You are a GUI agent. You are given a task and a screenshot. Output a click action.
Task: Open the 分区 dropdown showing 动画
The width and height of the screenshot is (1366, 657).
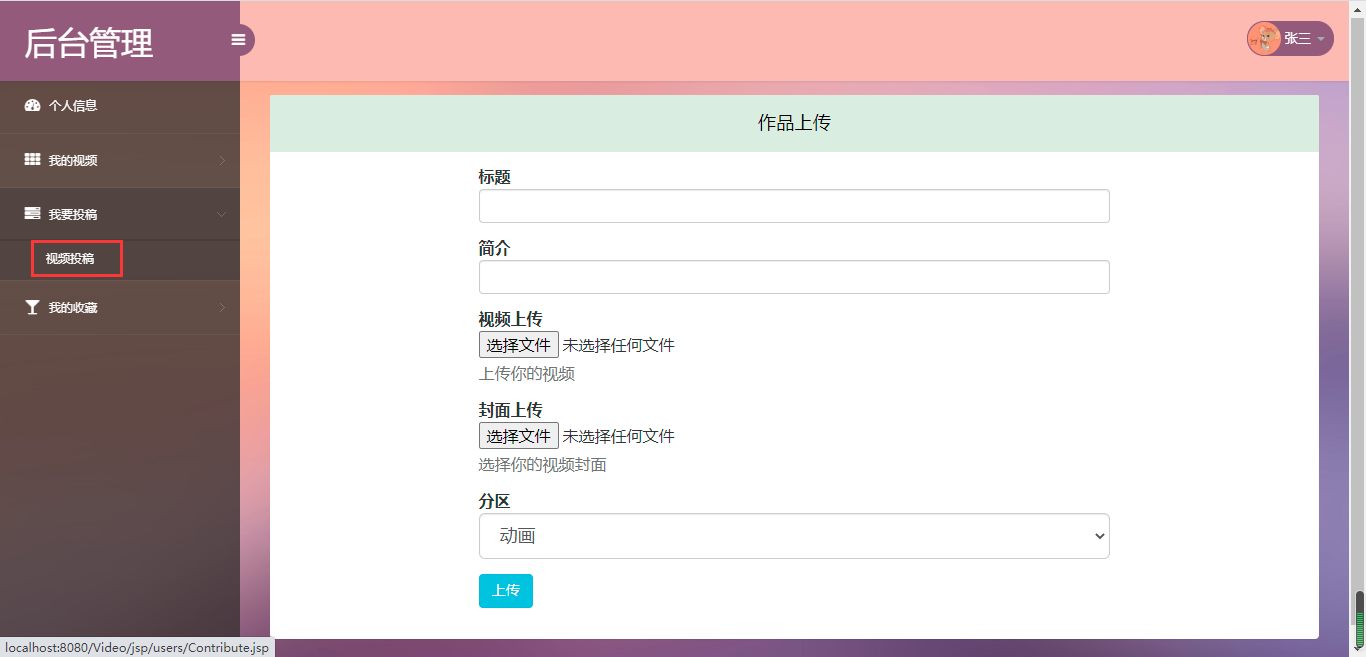[x=794, y=536]
